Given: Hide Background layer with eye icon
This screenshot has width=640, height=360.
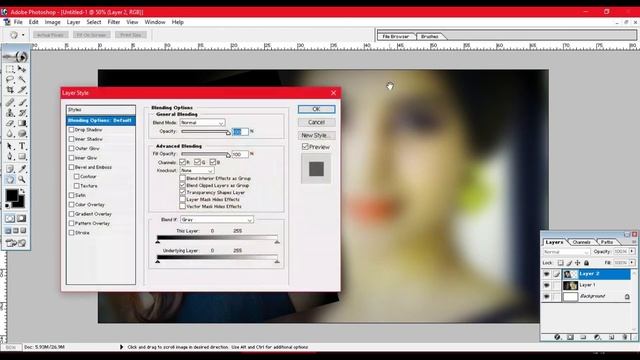Looking at the screenshot, I should coord(547,296).
